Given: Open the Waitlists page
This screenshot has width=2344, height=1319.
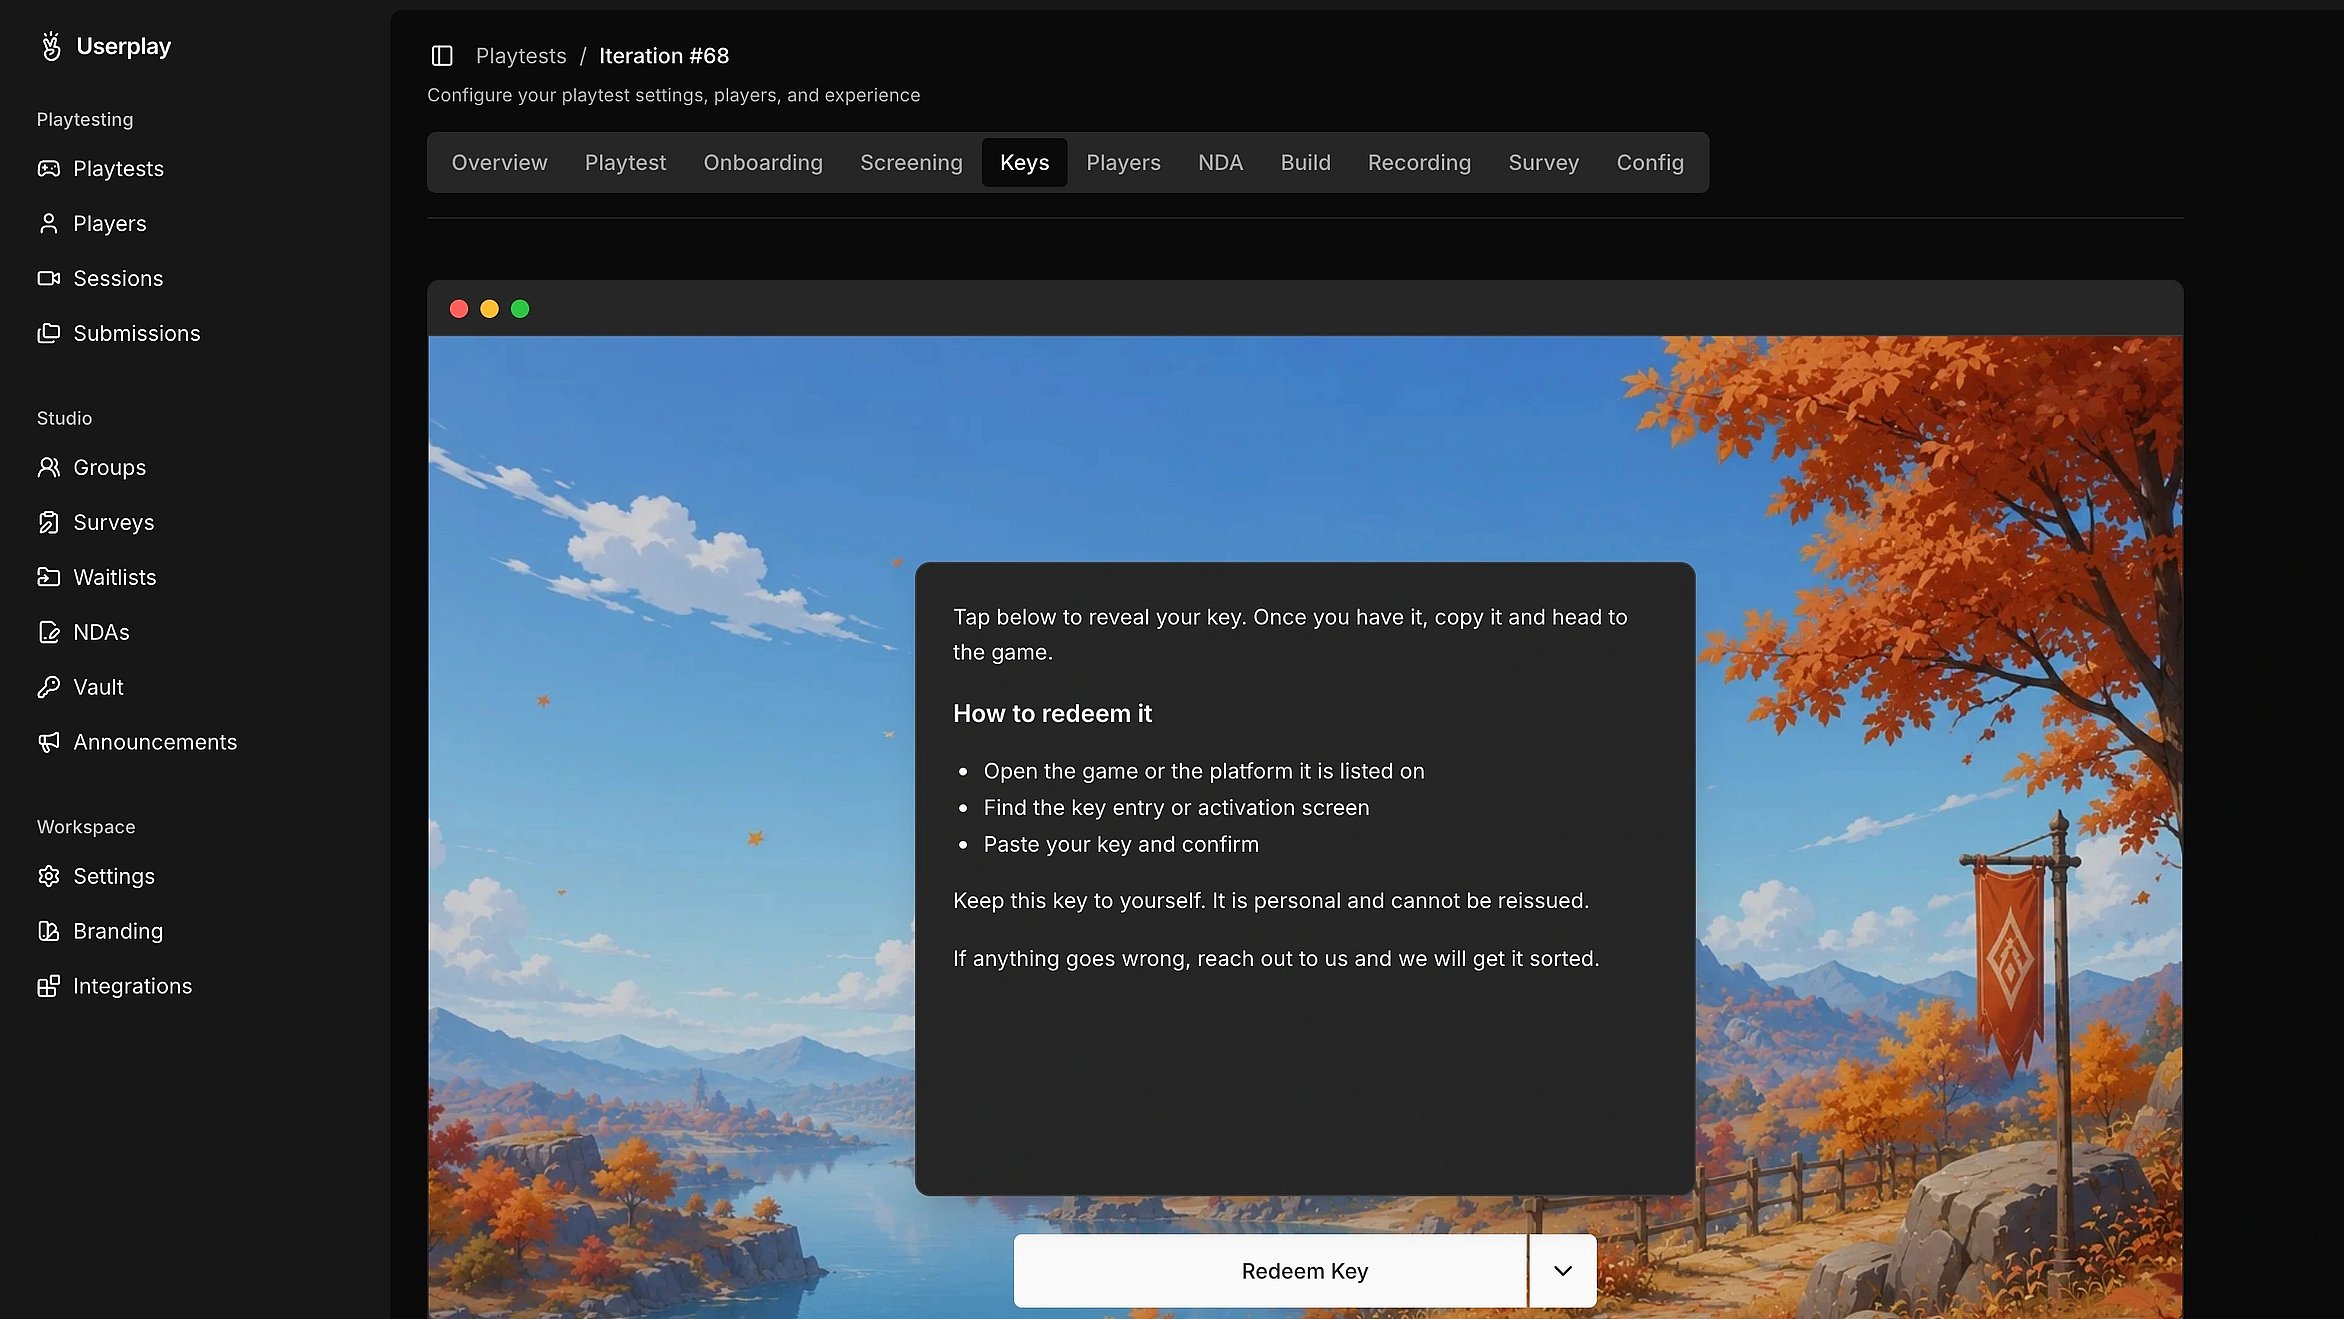Looking at the screenshot, I should click(x=115, y=577).
